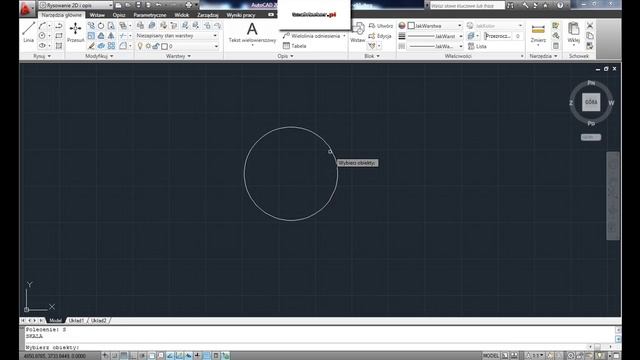Expand the Opis panel
640x360 pixels.
click(x=285, y=56)
